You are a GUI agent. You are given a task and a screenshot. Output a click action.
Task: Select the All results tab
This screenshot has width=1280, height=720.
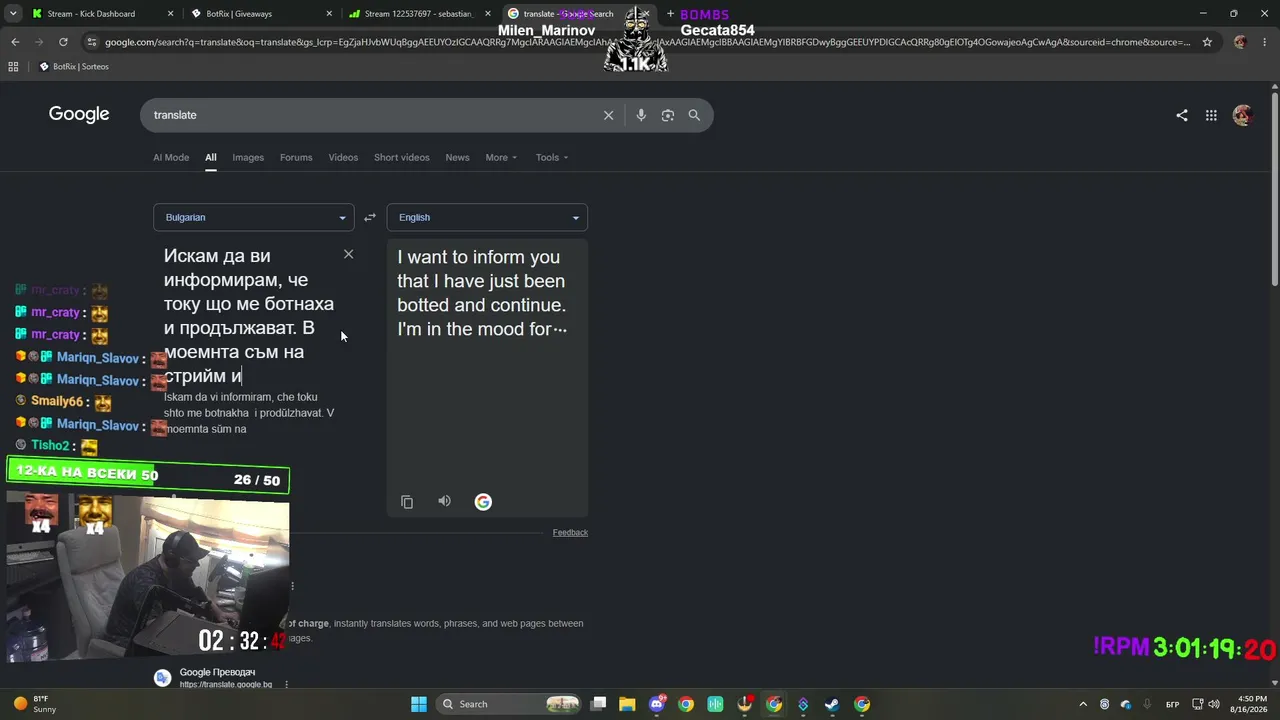point(211,157)
